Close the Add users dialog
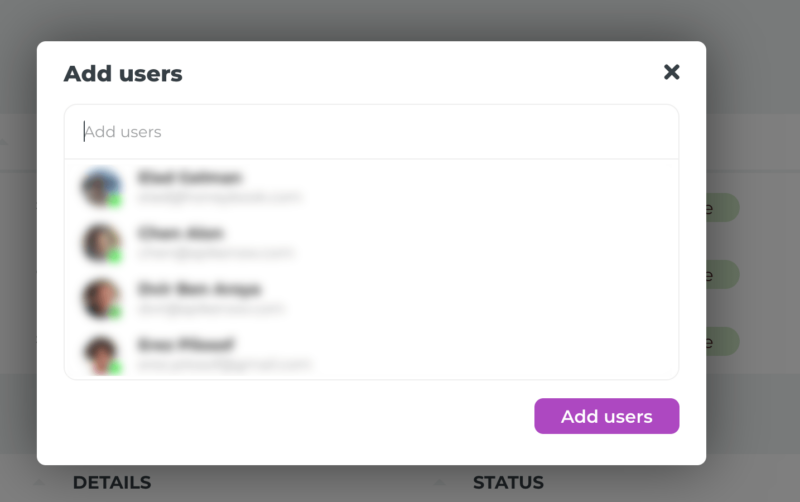Viewport: 800px width, 502px height. click(x=671, y=72)
